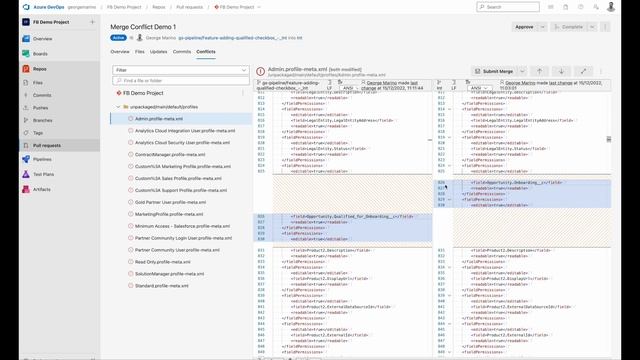Open the Complete button dropdown arrow
This screenshot has height=360, width=640.
(x=592, y=27)
